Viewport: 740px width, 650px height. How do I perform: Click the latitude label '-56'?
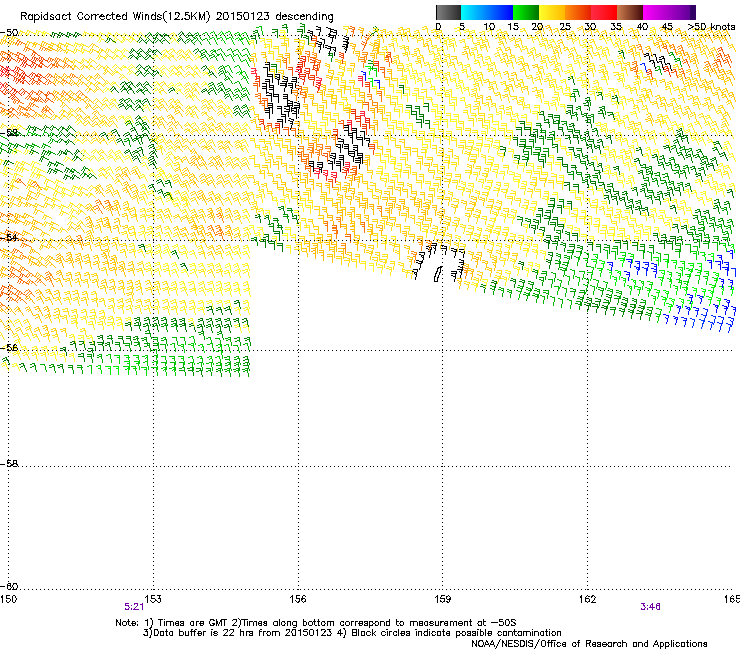(x=9, y=348)
